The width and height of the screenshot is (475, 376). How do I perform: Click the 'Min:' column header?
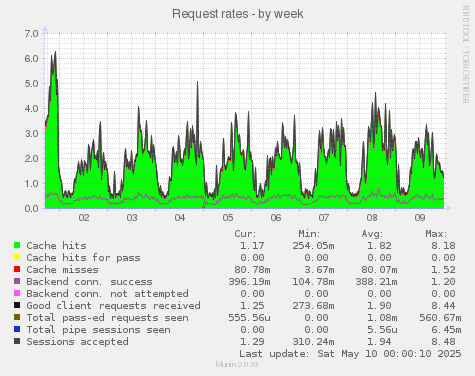pyautogui.click(x=309, y=234)
